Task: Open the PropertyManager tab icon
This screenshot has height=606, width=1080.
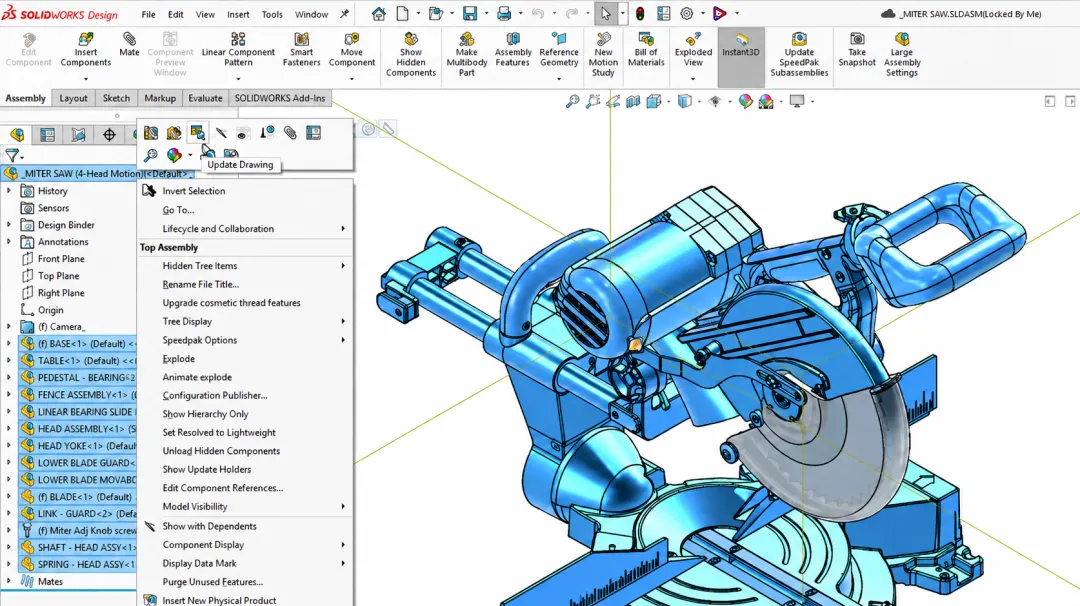Action: click(x=48, y=134)
